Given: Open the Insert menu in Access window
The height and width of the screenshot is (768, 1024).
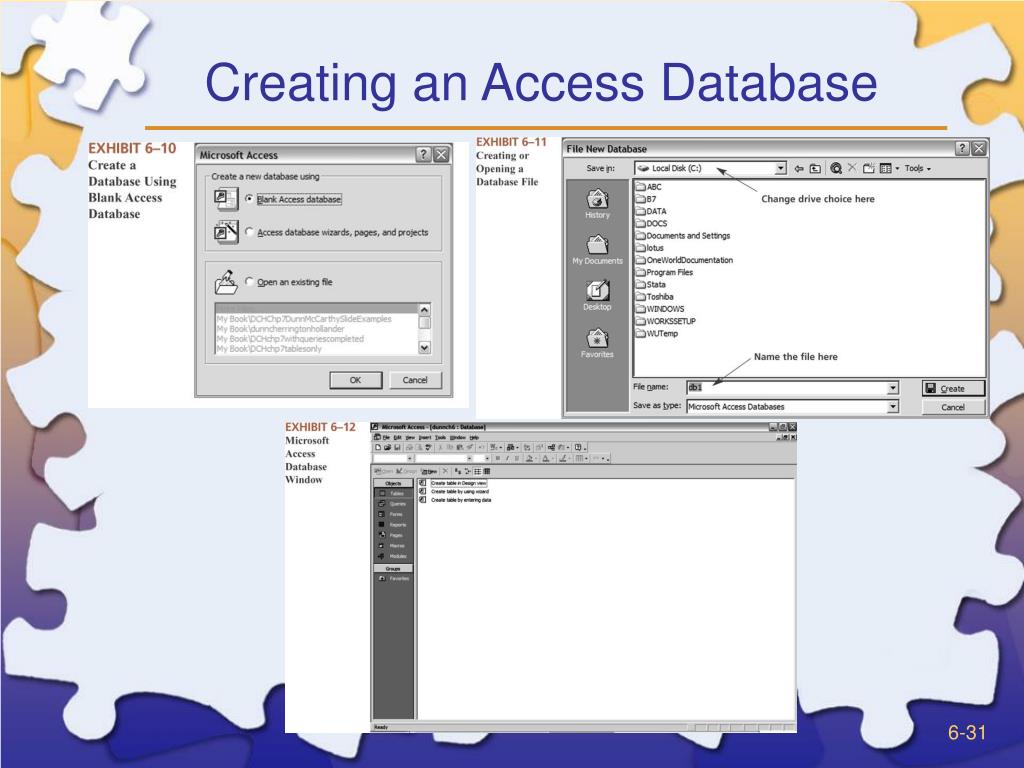Looking at the screenshot, I should tap(424, 438).
